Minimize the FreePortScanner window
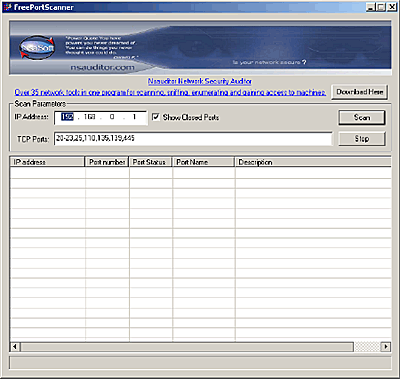400x379 pixels. [370, 7]
